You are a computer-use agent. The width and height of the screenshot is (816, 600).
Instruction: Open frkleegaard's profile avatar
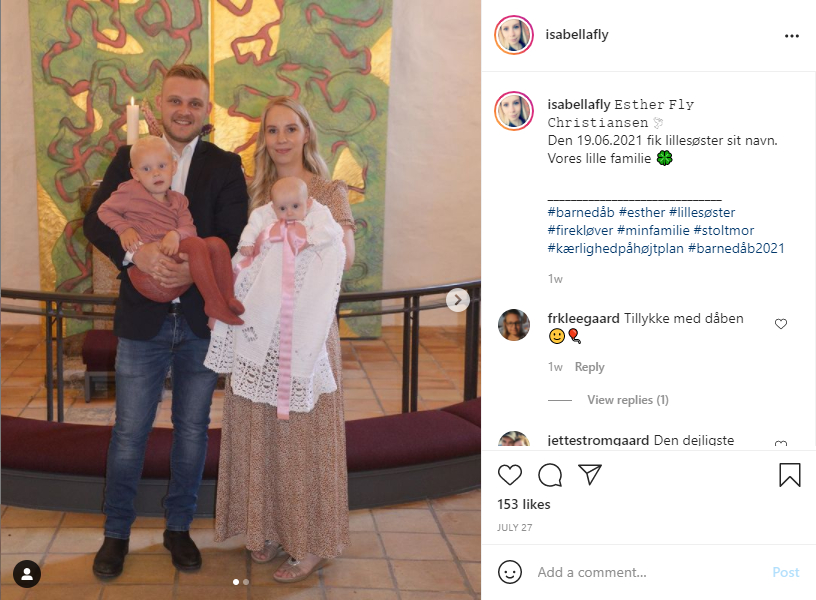pyautogui.click(x=514, y=325)
